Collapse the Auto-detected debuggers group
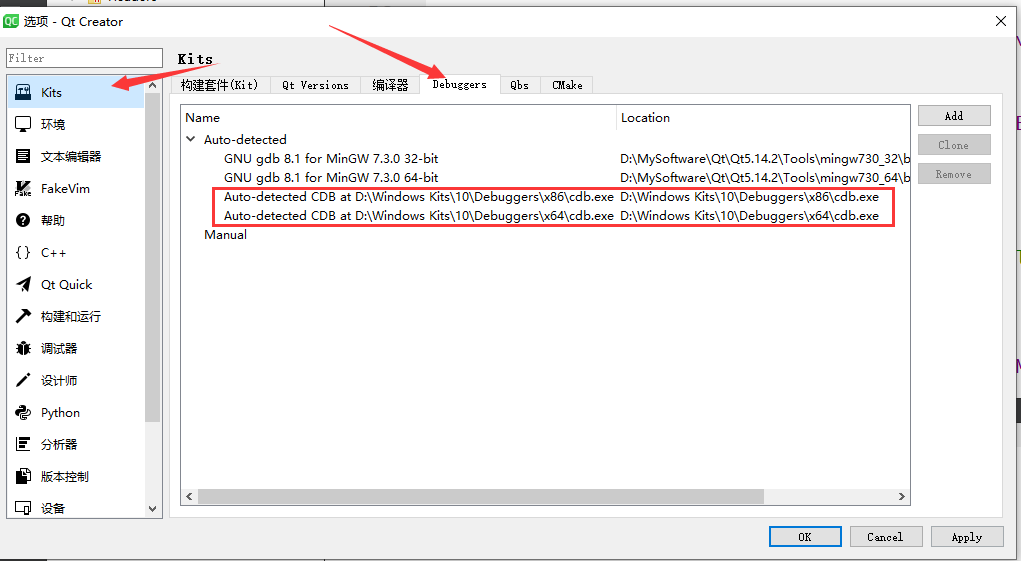Screen dimensions: 1021x561 coord(191,139)
